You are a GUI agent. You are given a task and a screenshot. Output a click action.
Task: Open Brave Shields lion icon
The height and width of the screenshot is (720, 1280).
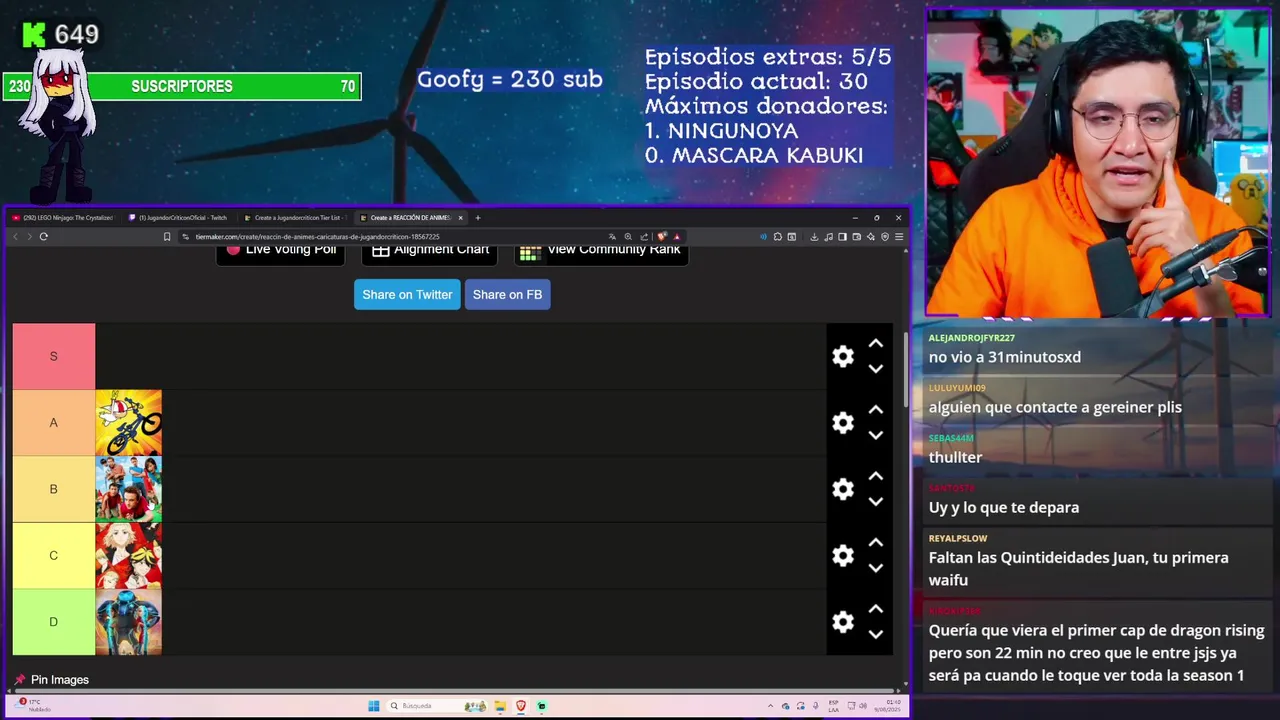click(662, 237)
